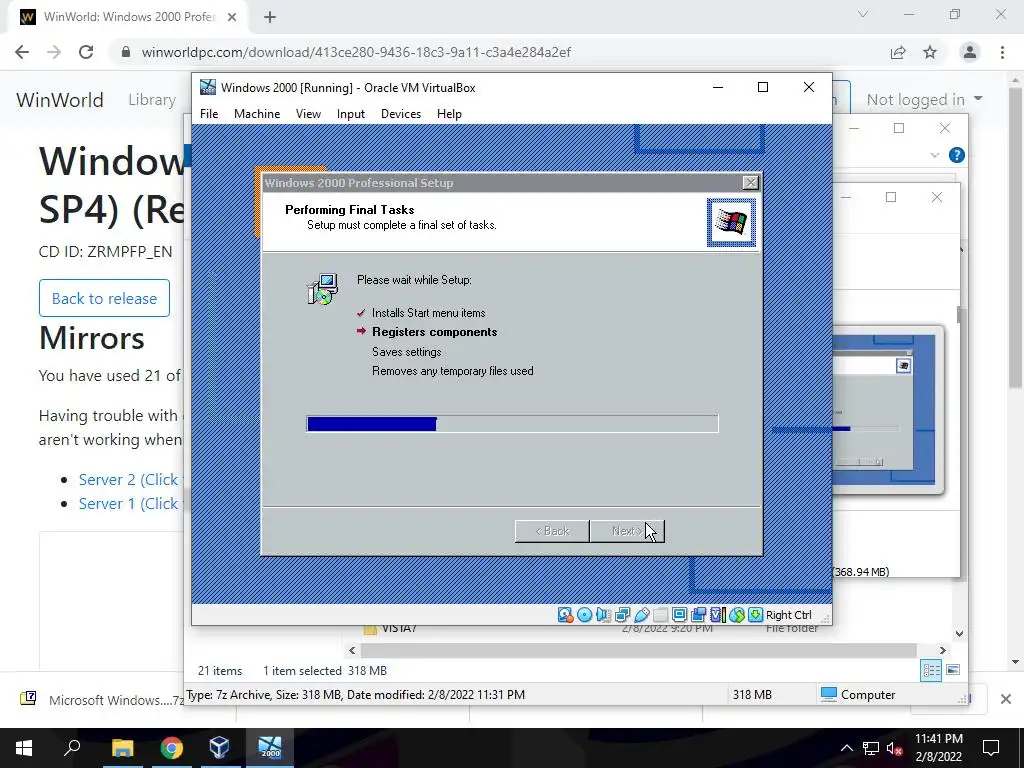This screenshot has height=768, width=1024.
Task: Switch File Explorer to large icons view
Action: tap(953, 670)
